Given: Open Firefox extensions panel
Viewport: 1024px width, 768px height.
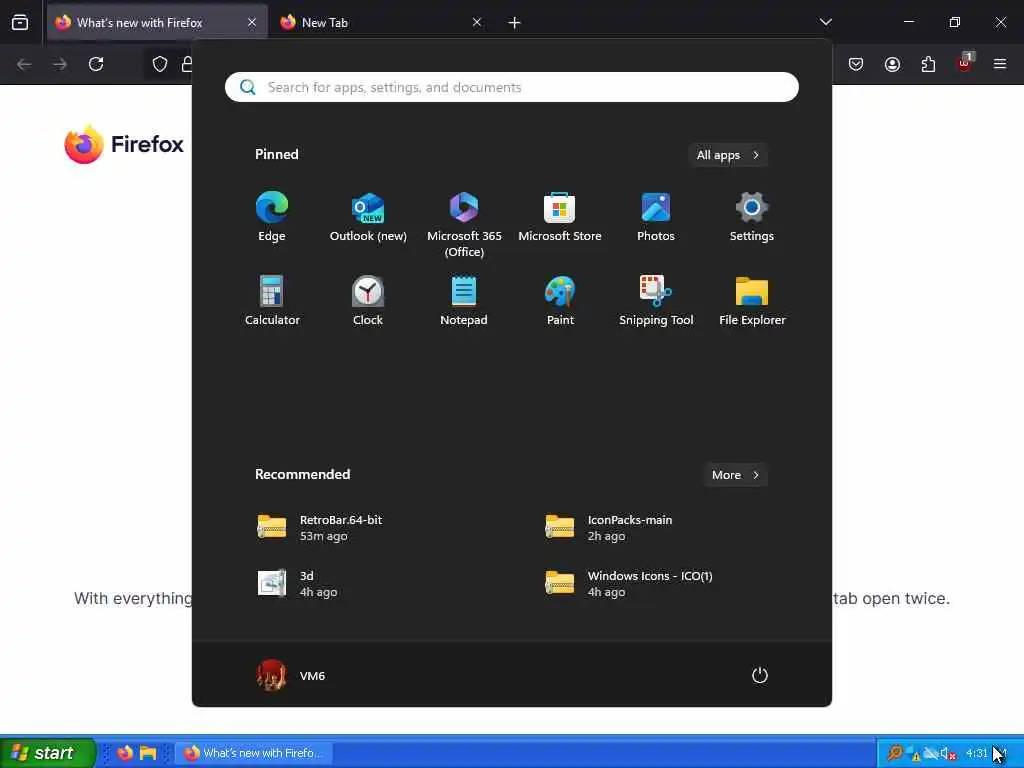Looking at the screenshot, I should [x=928, y=64].
